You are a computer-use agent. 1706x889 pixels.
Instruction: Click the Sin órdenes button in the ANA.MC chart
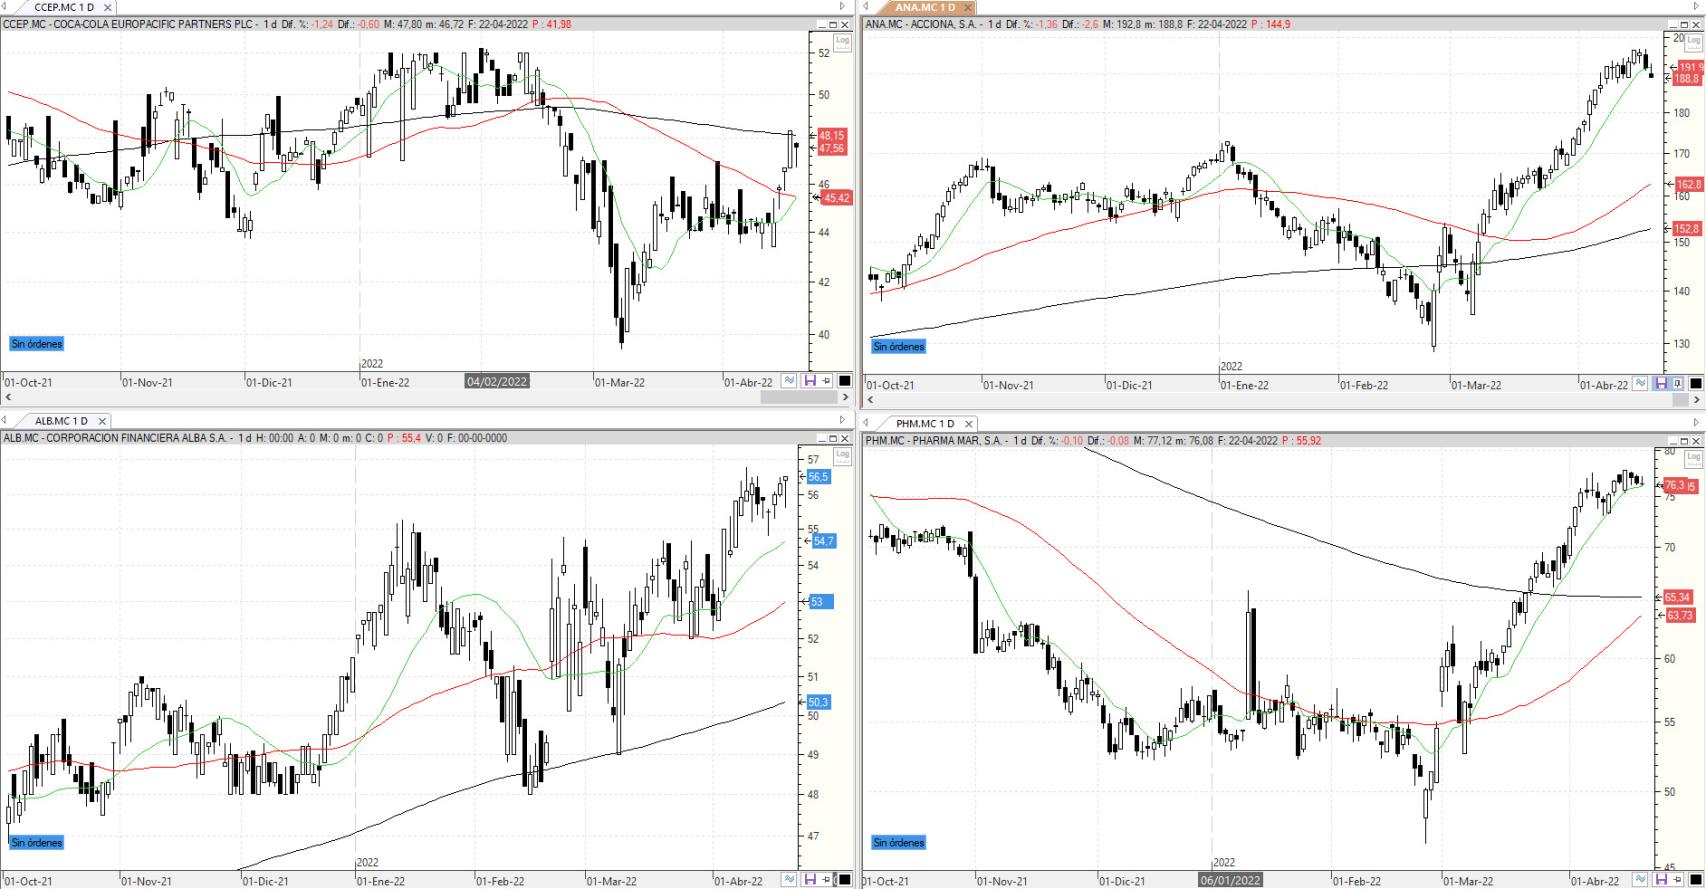[x=899, y=347]
